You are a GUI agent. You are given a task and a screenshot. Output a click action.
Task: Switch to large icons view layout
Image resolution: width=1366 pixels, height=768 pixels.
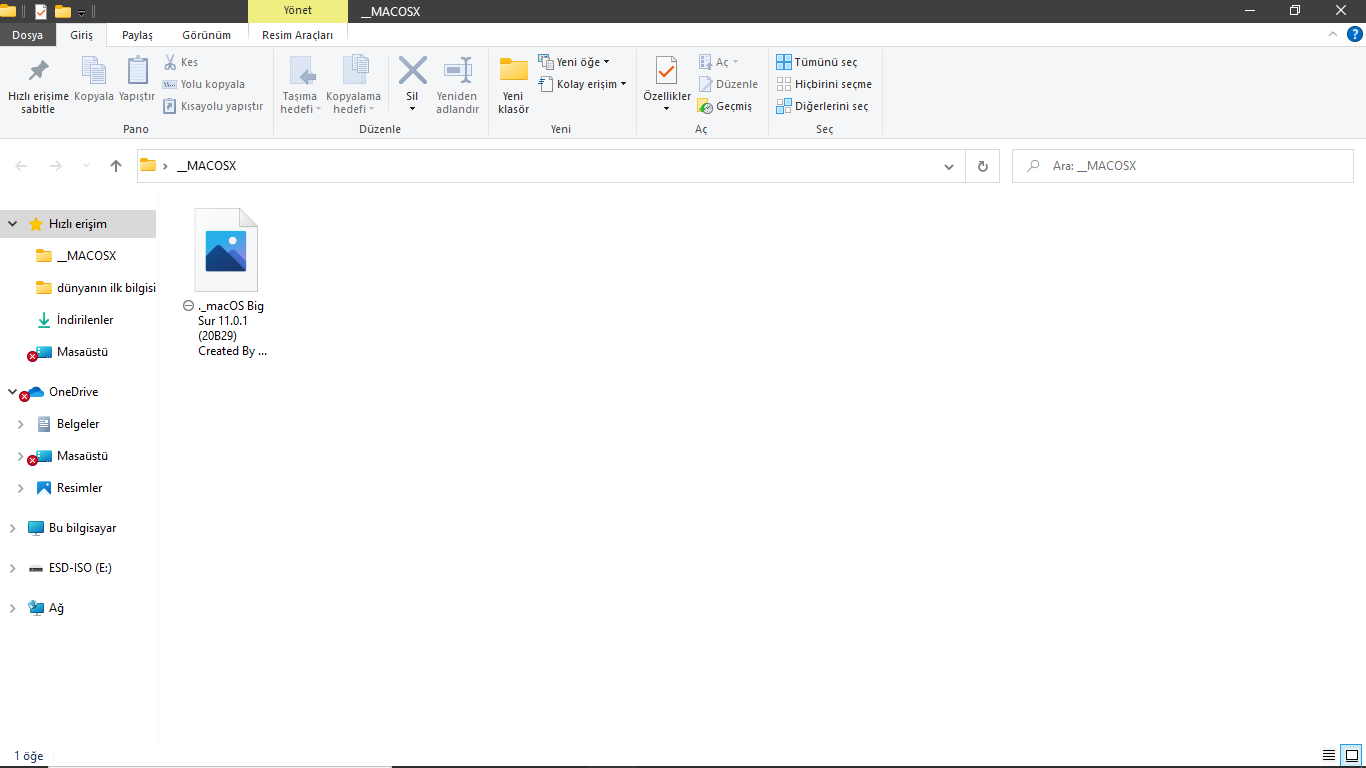(1350, 756)
